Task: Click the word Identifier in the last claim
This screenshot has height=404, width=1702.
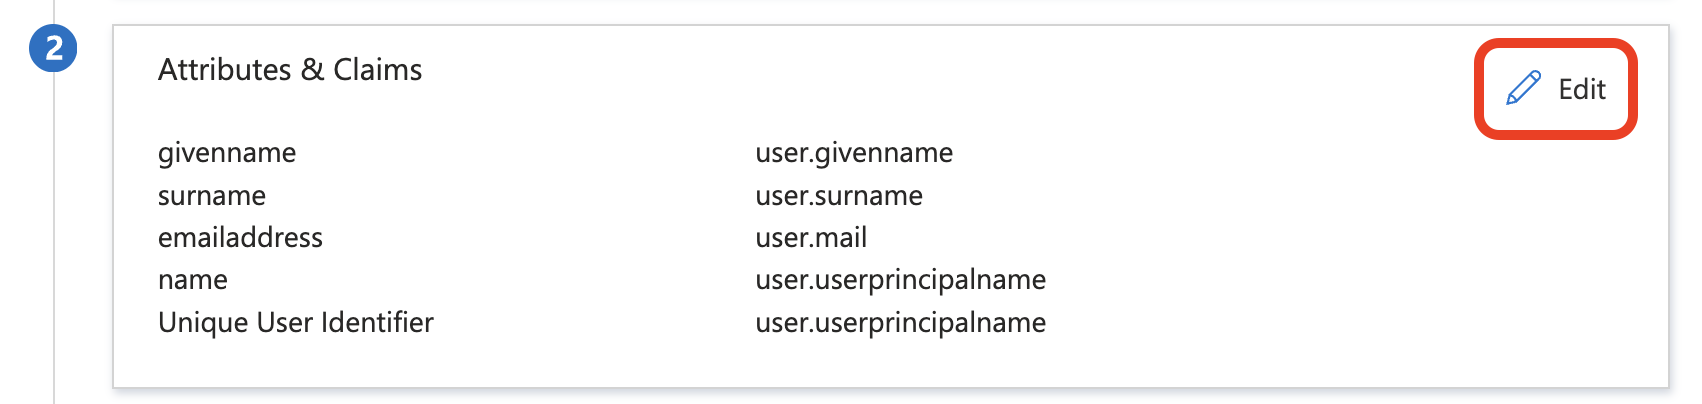Action: pos(381,323)
